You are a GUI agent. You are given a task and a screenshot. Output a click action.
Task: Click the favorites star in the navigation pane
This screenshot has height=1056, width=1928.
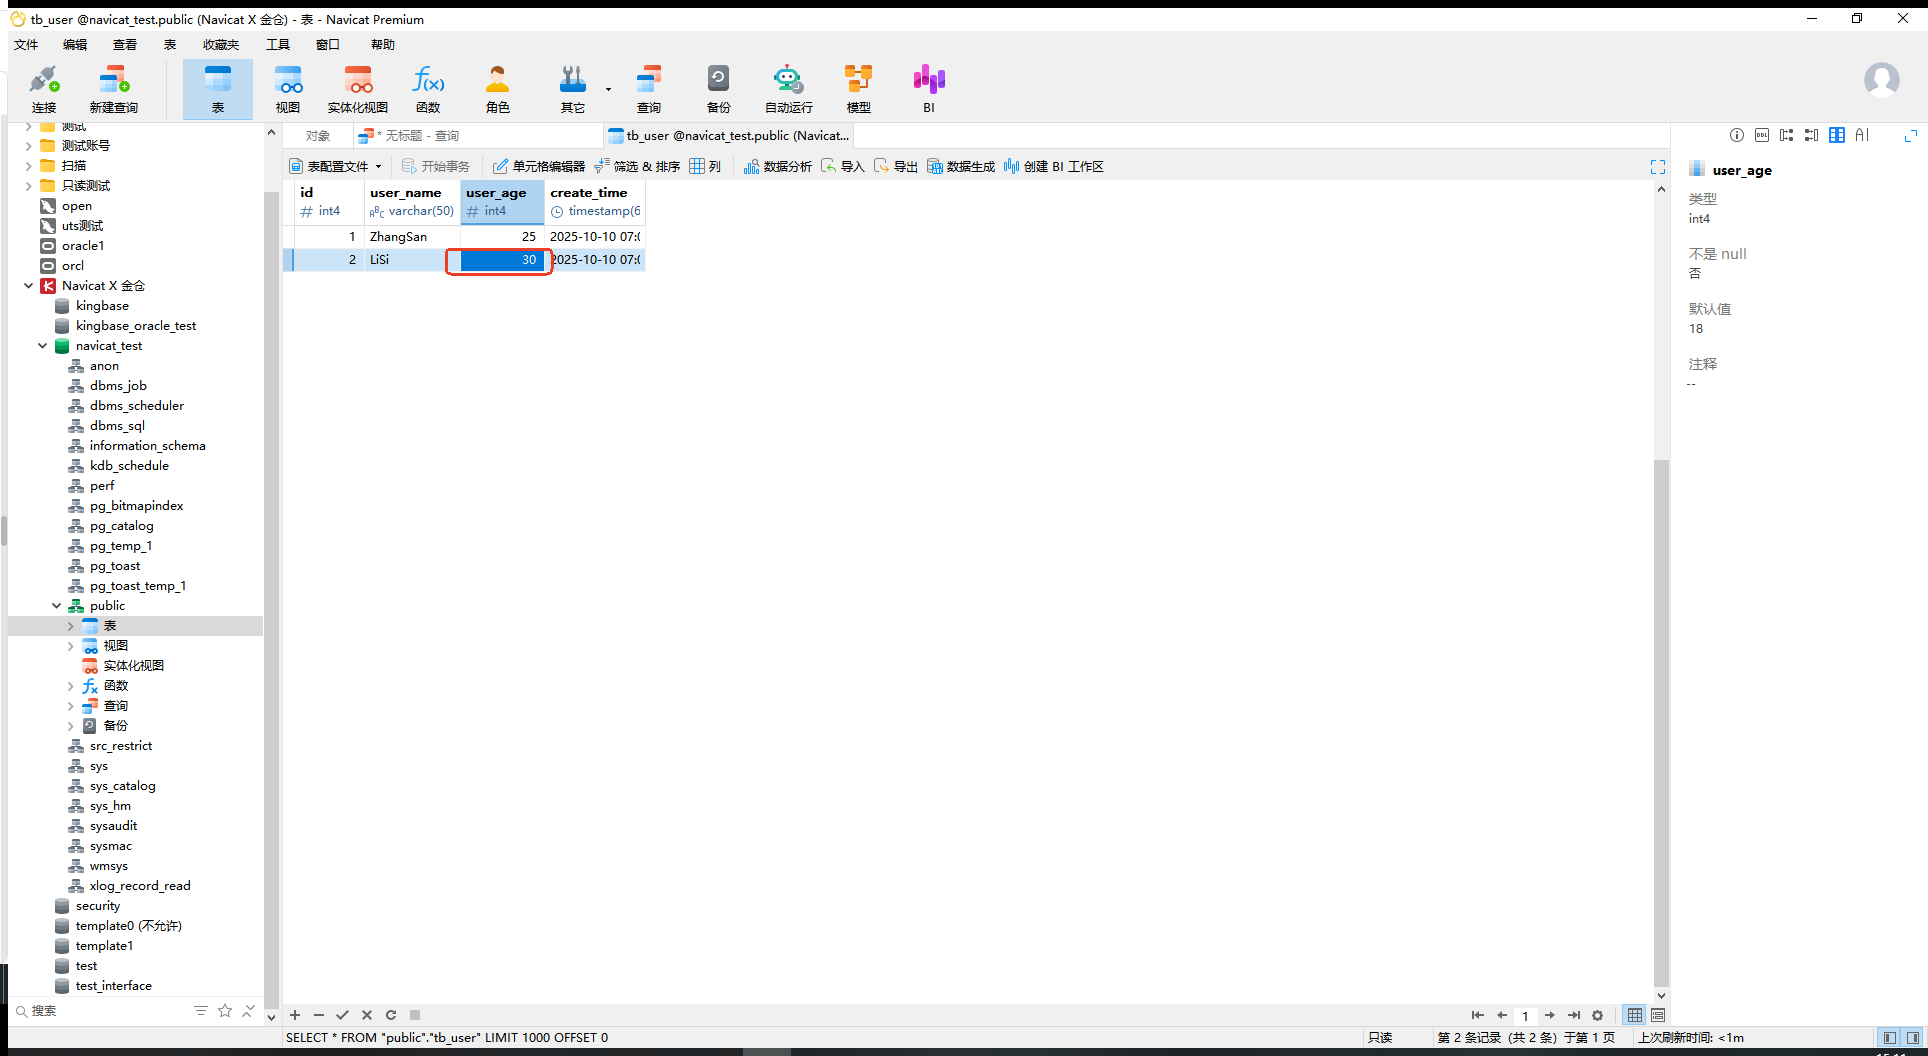[x=225, y=1011]
